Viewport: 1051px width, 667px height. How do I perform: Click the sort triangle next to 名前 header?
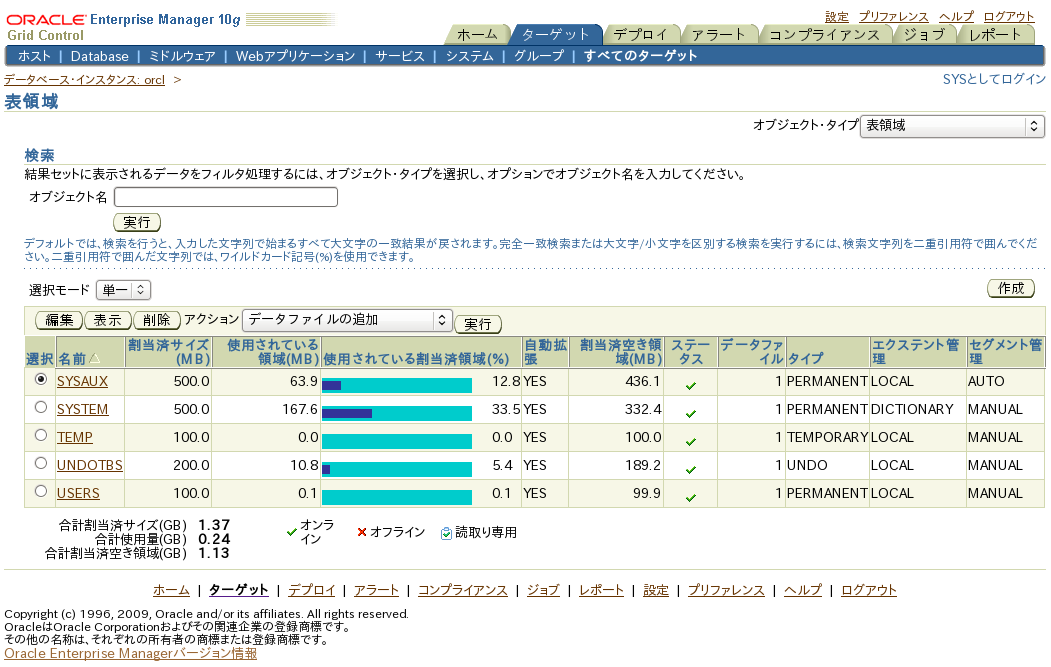click(95, 359)
